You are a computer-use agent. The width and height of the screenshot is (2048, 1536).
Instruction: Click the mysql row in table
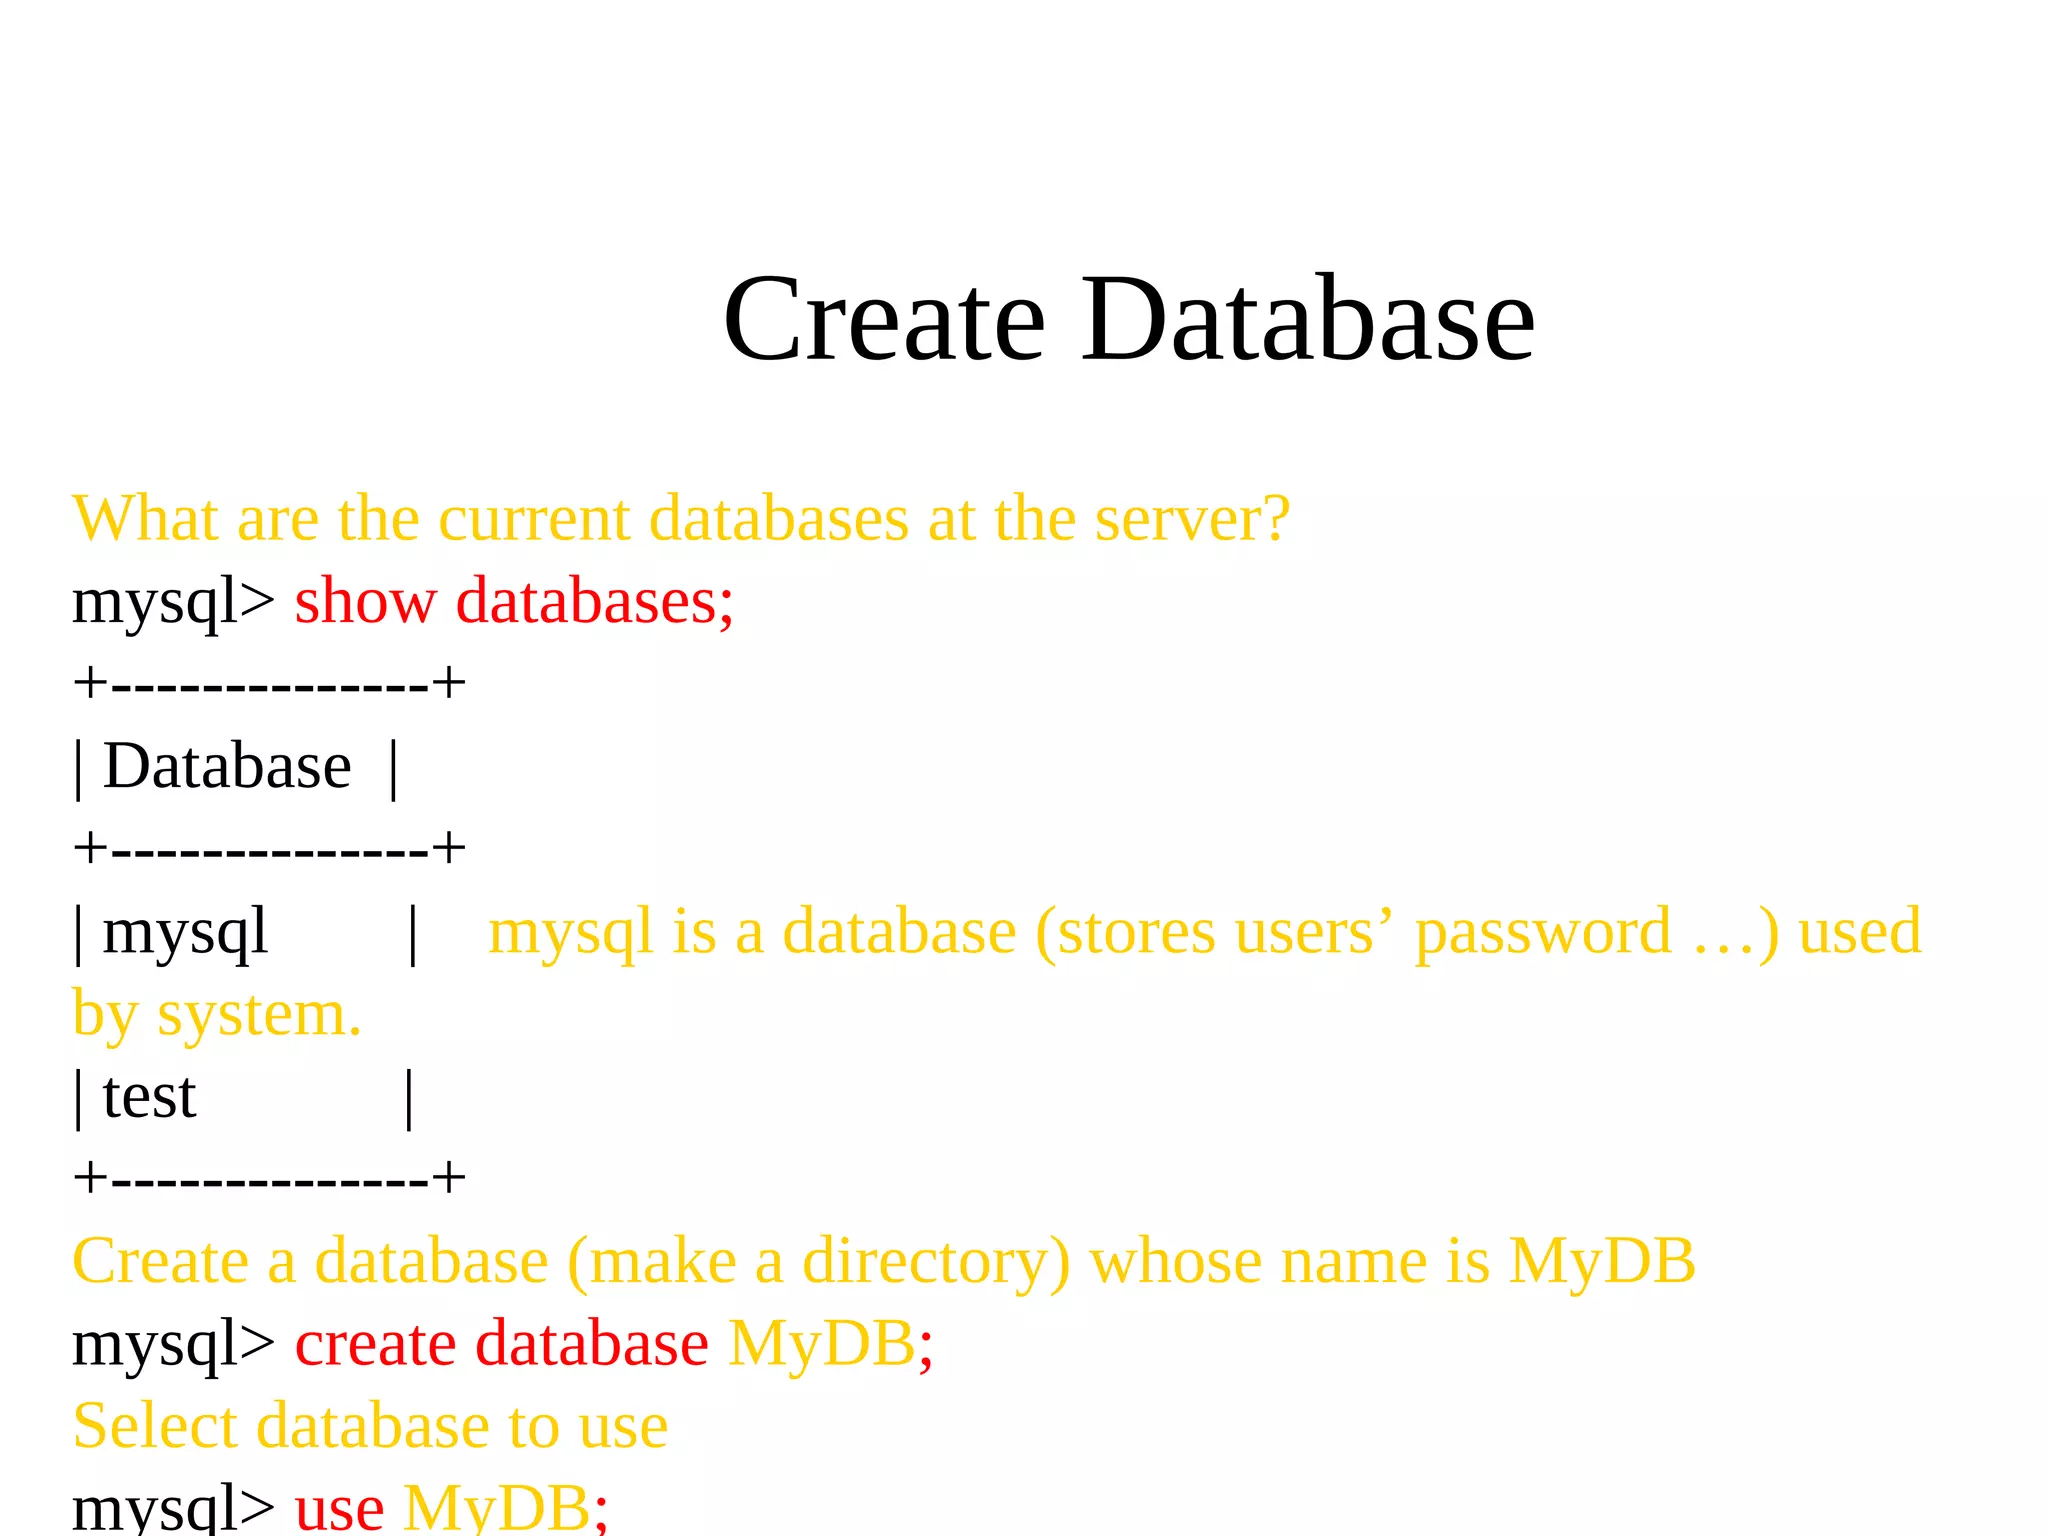[185, 932]
